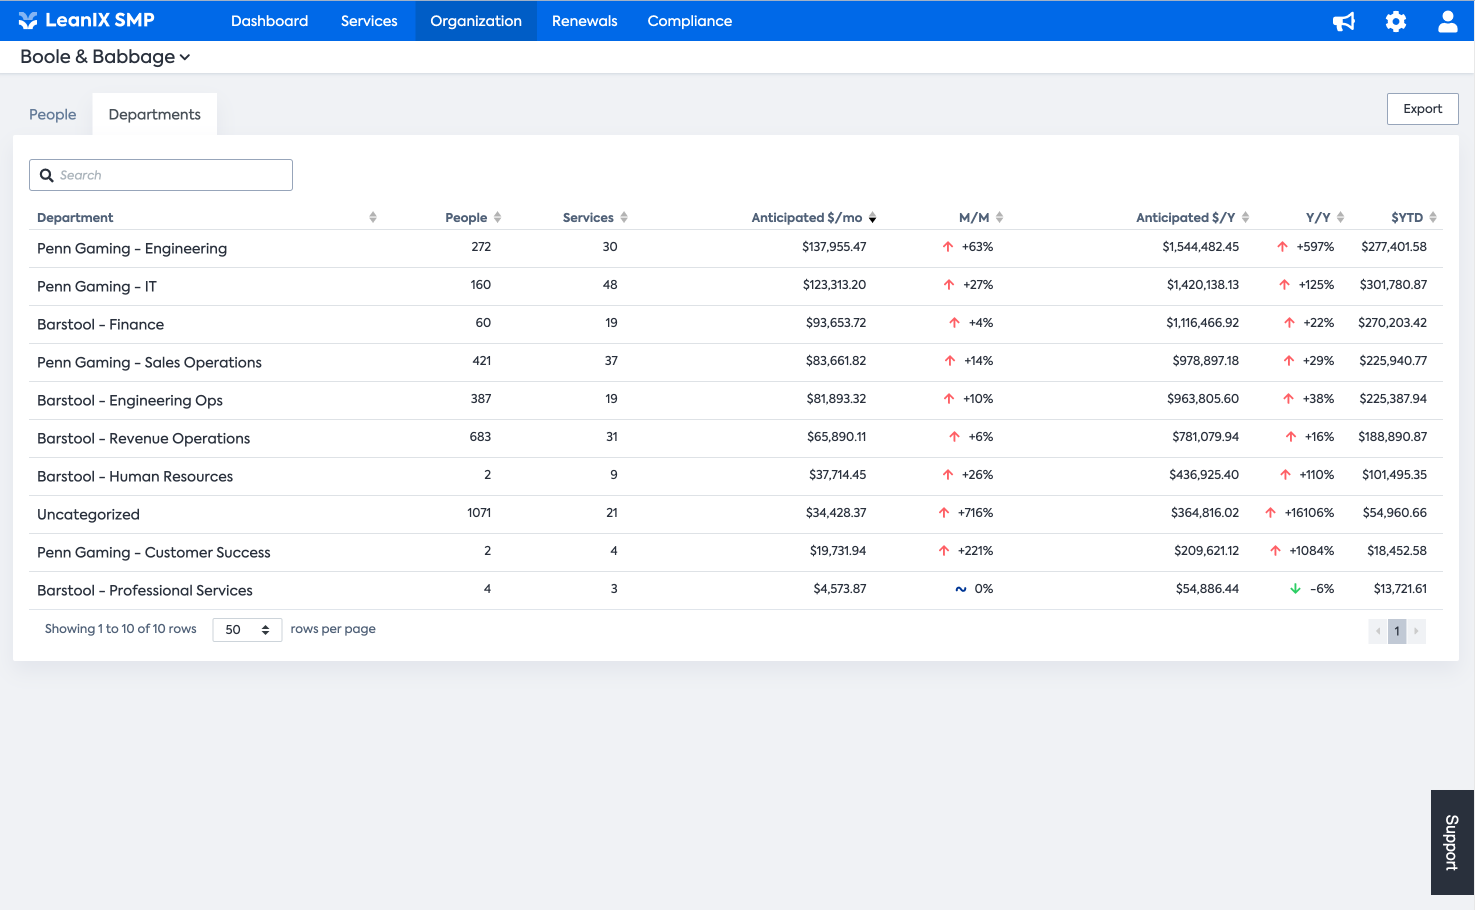Open Barstool - Human Resources department
This screenshot has height=910, width=1475.
(135, 476)
